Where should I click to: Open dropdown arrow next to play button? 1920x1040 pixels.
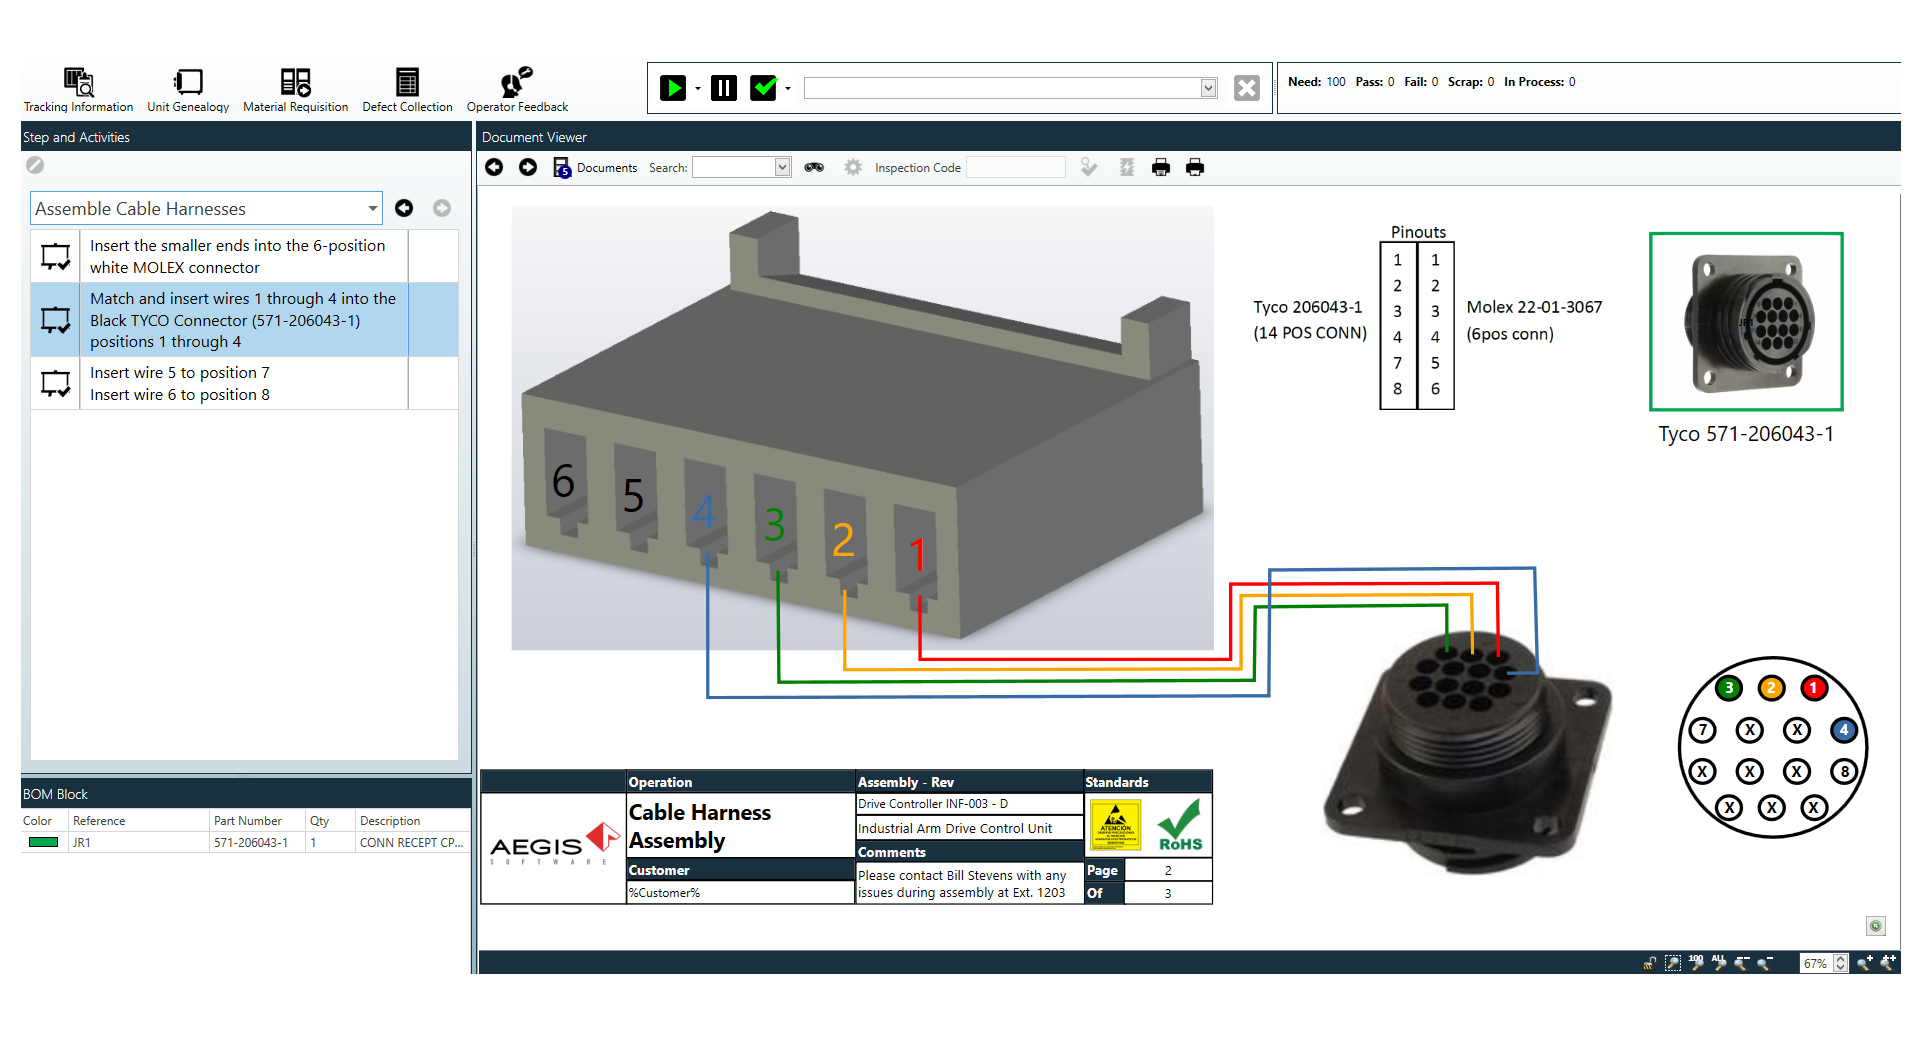697,89
